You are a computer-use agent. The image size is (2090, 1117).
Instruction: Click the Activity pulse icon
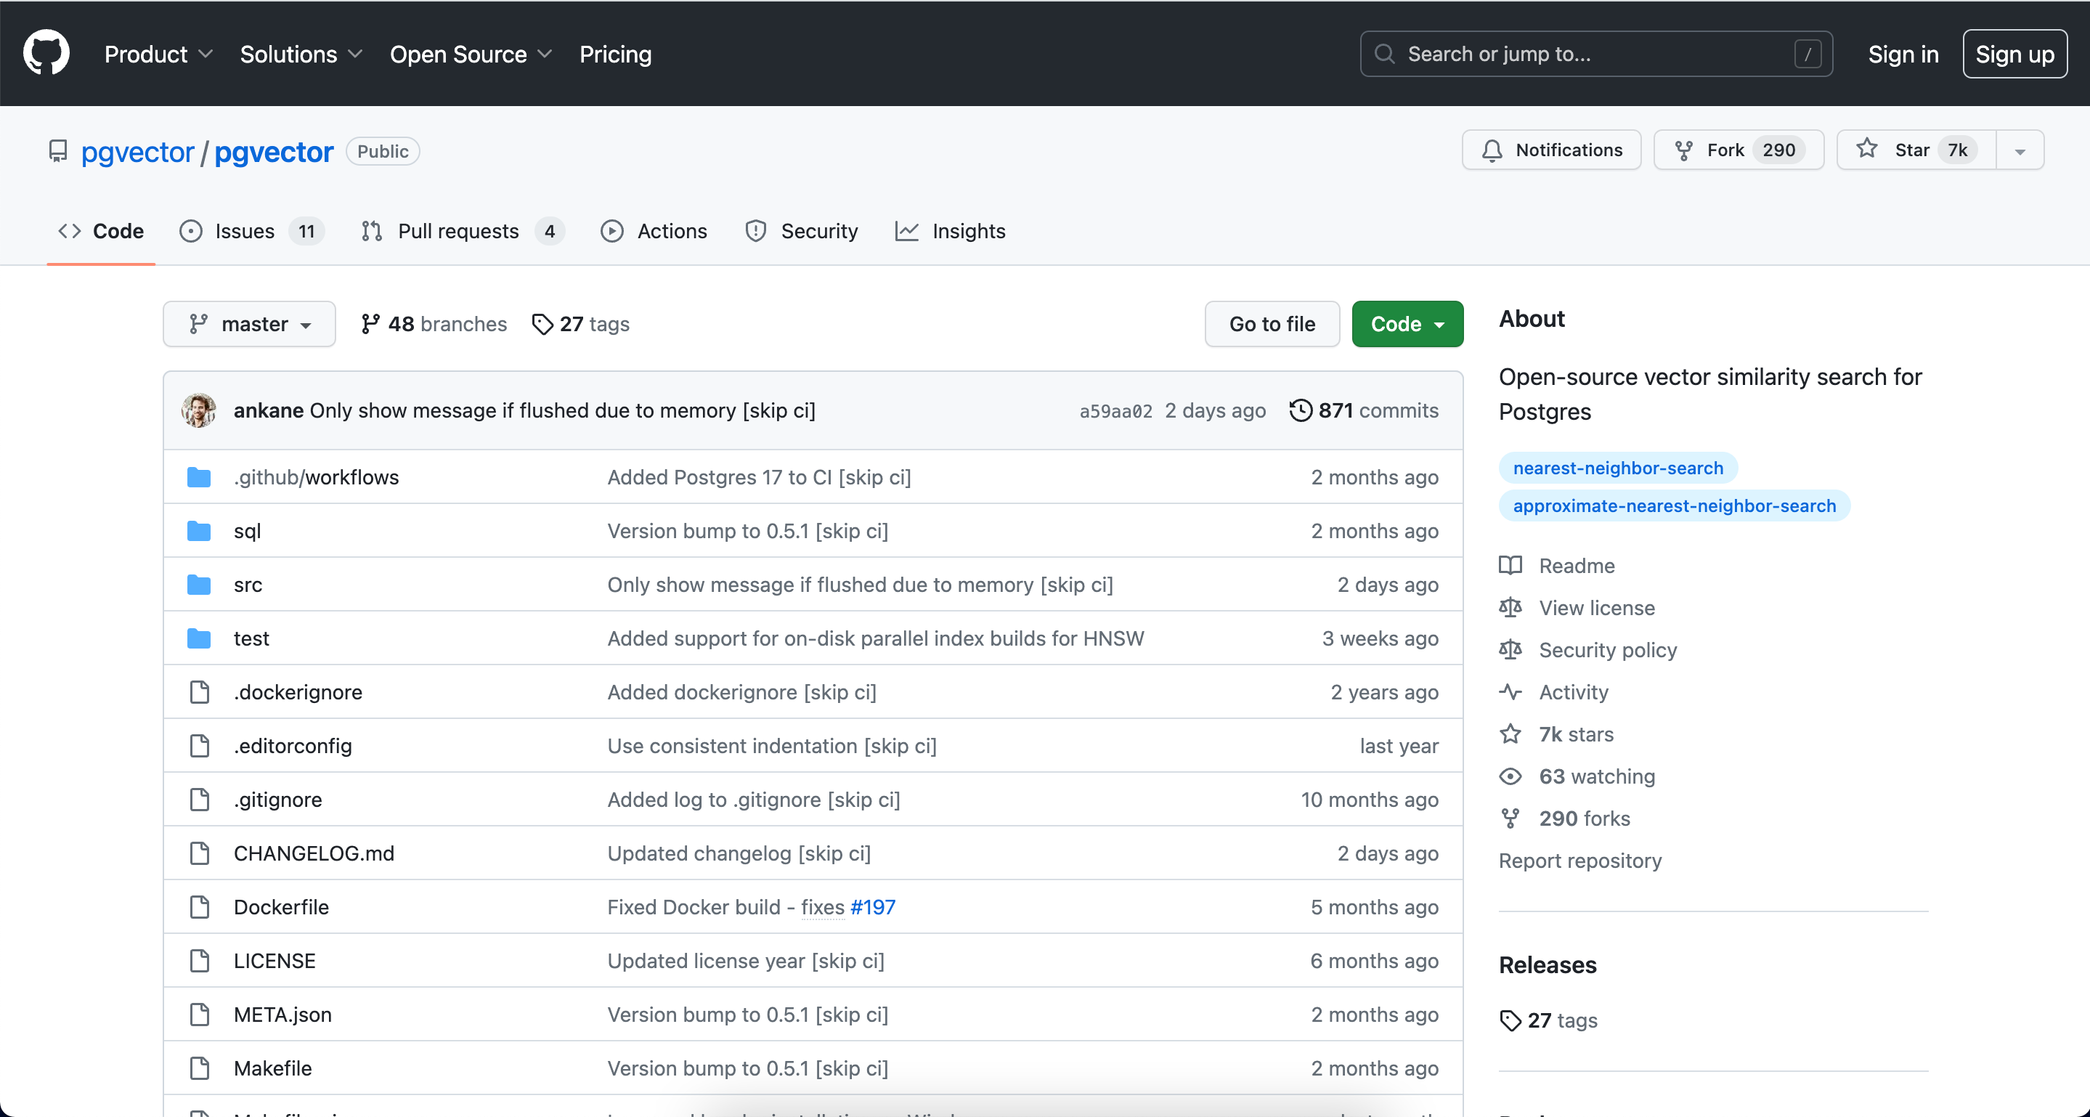pos(1510,692)
